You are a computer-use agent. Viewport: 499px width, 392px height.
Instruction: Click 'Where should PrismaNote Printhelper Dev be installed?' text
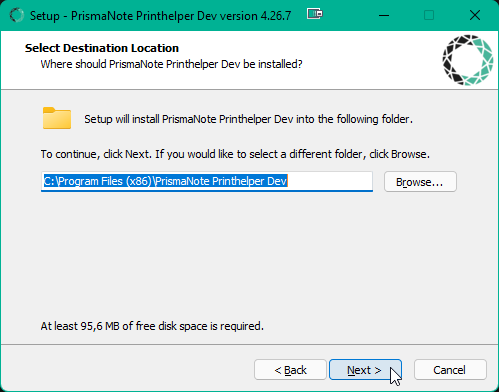point(171,64)
